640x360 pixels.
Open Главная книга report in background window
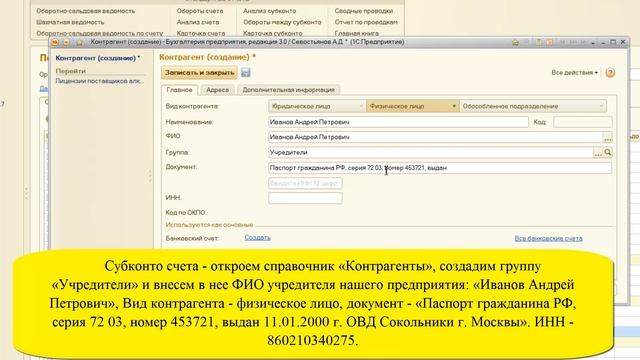pos(357,33)
